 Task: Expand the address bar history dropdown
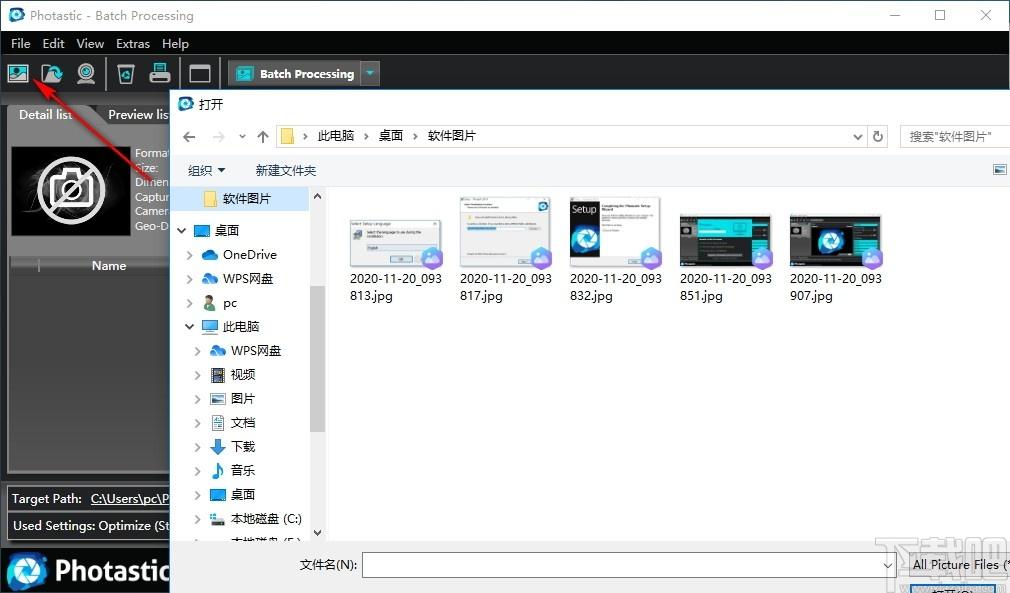point(857,136)
